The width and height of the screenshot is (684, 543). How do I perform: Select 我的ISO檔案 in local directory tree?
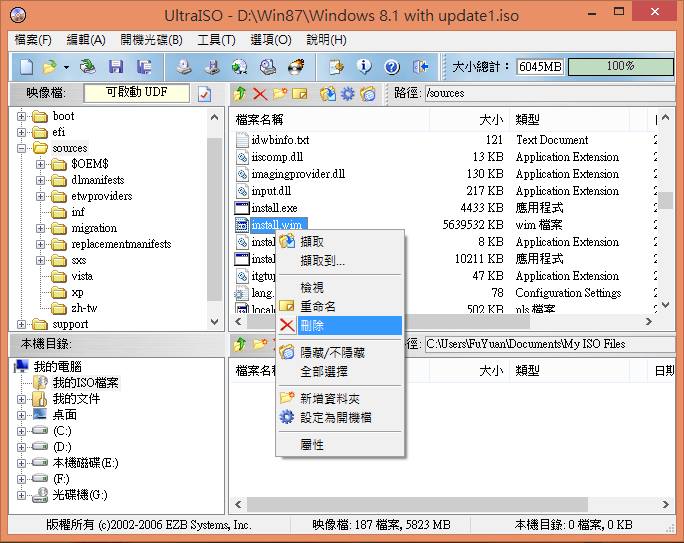tap(86, 382)
